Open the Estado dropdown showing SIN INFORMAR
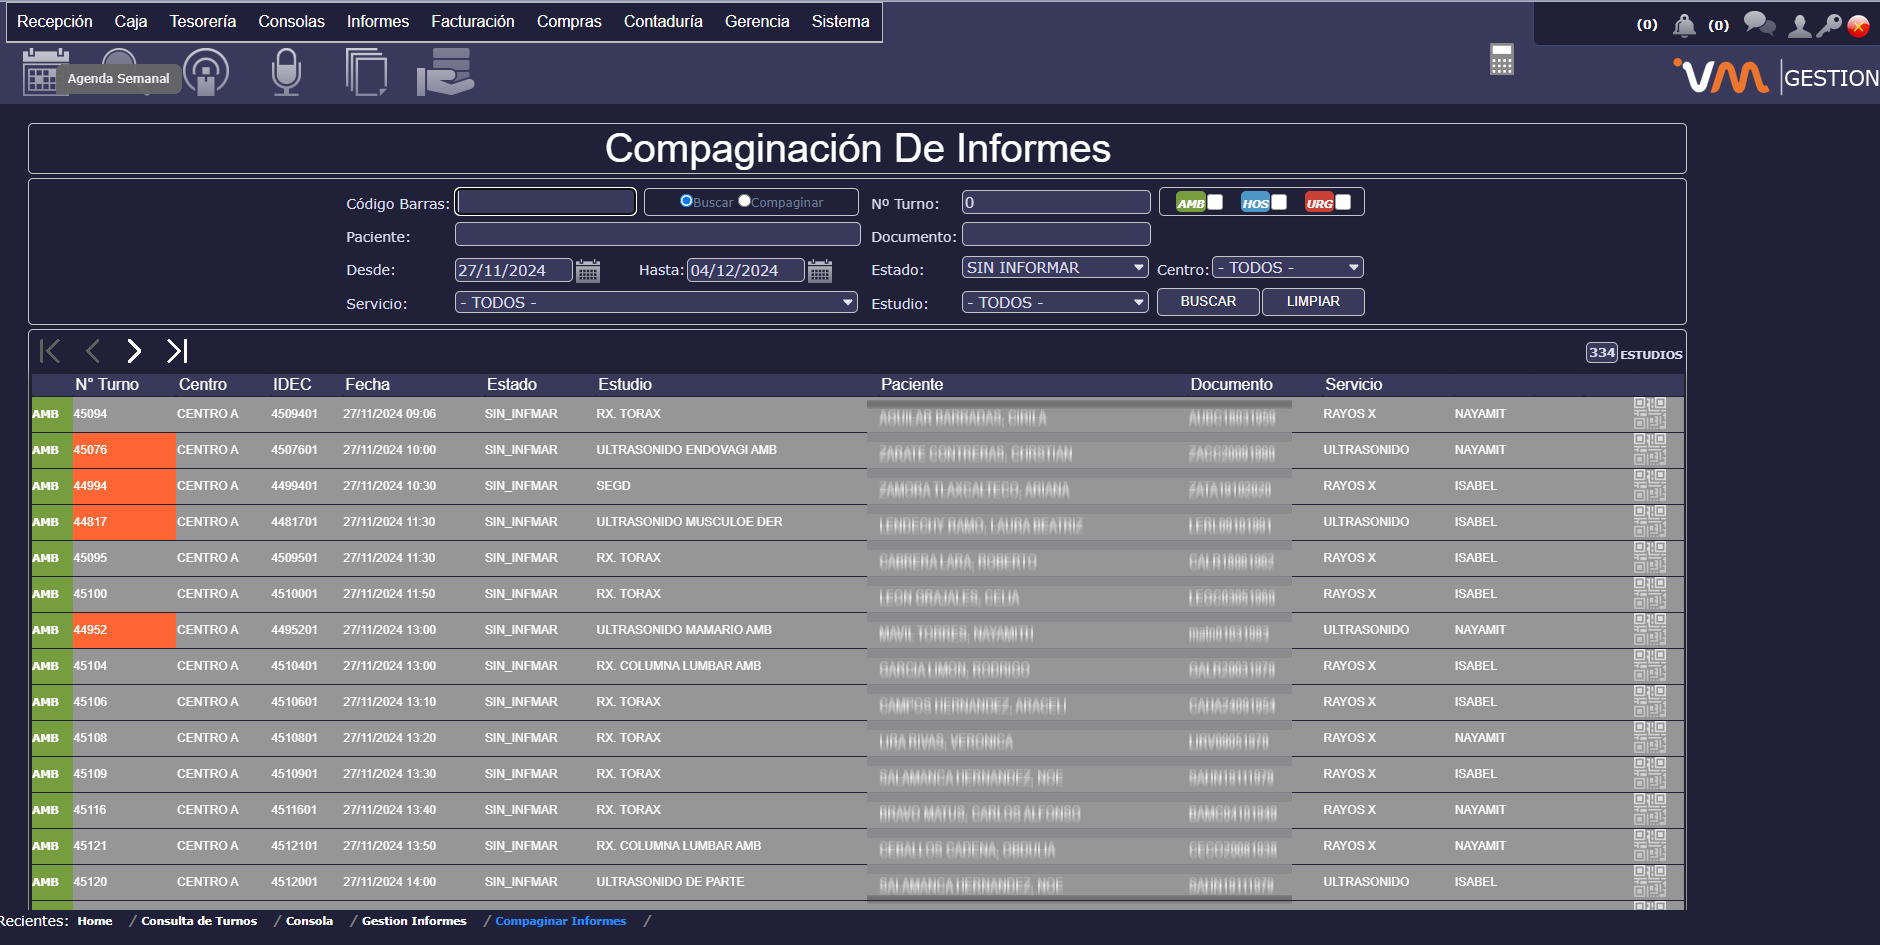1880x945 pixels. [x=1055, y=268]
